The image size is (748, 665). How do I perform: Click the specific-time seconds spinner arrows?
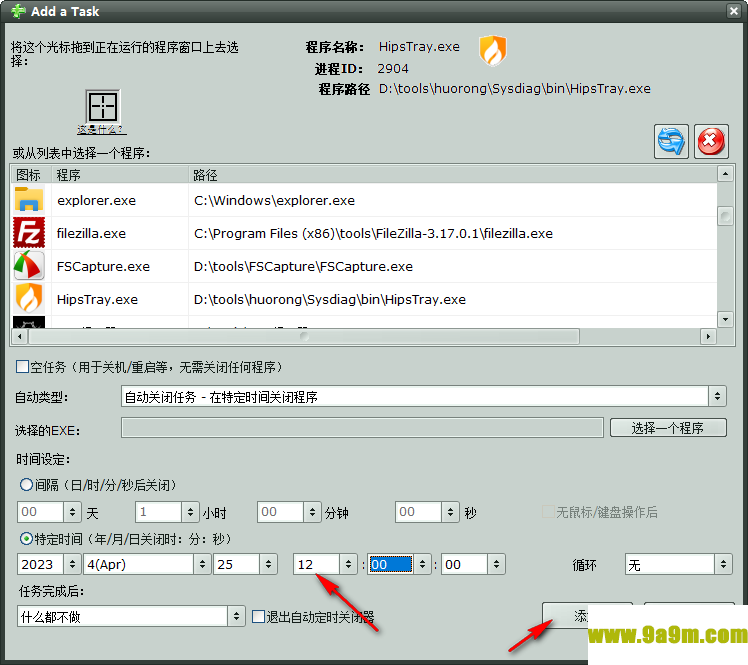click(x=496, y=564)
